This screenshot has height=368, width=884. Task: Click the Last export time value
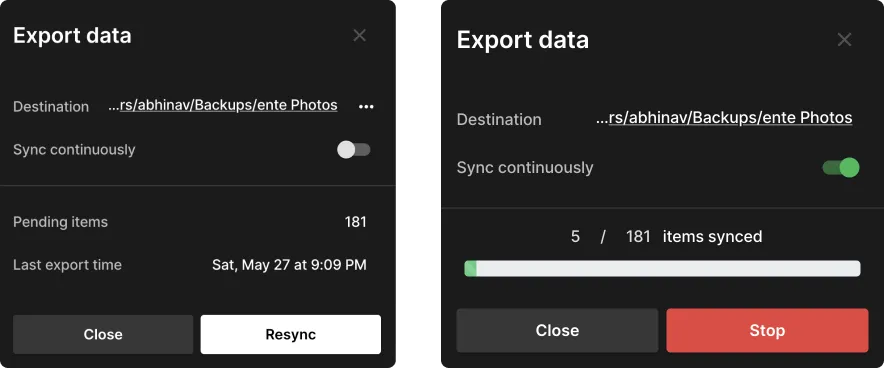(x=289, y=265)
